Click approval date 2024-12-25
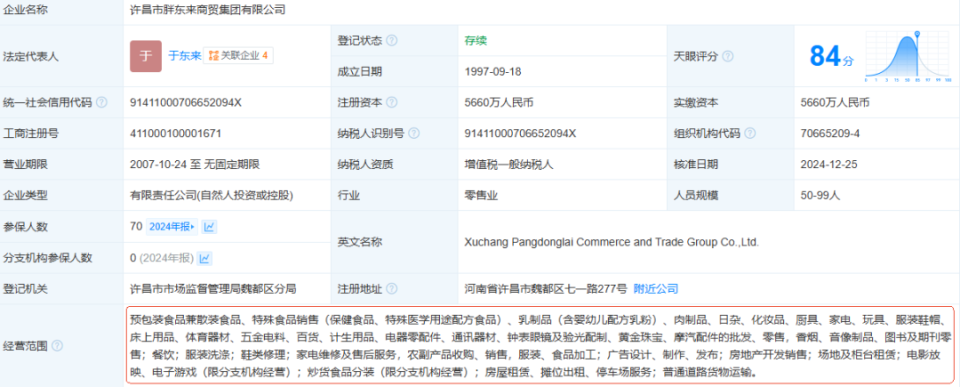960x387 pixels. pos(830,164)
